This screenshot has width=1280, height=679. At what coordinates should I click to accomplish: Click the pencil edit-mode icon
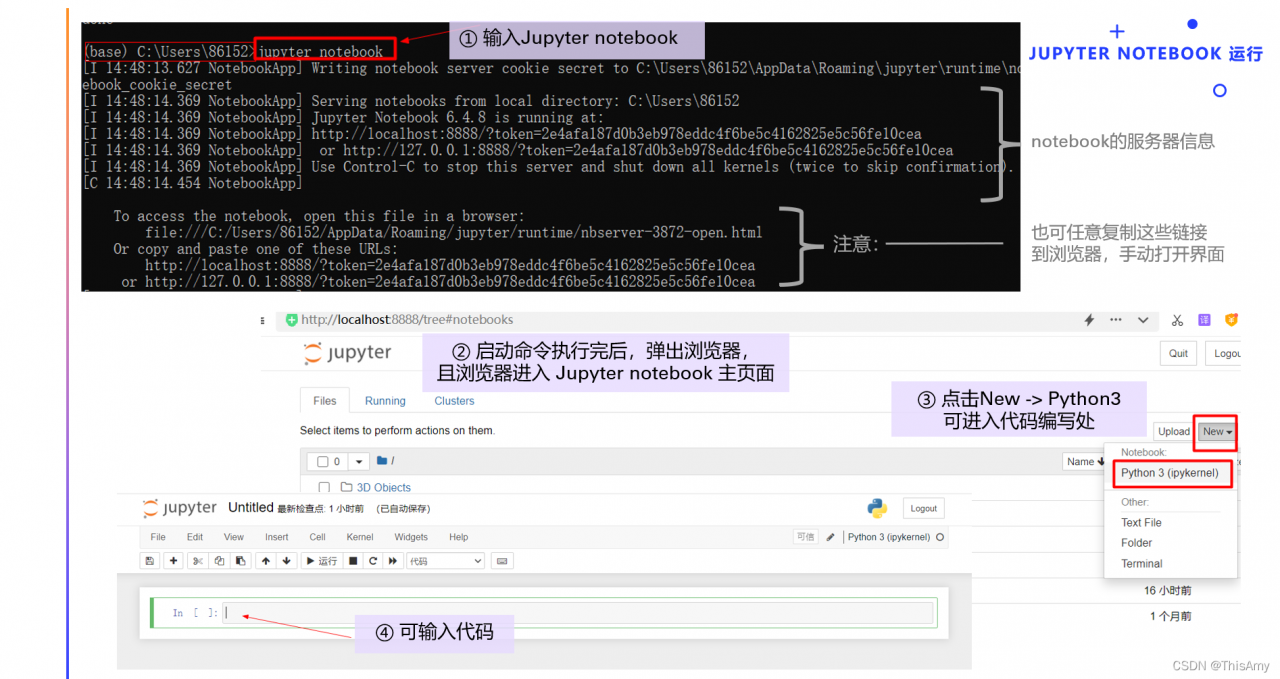click(x=830, y=537)
